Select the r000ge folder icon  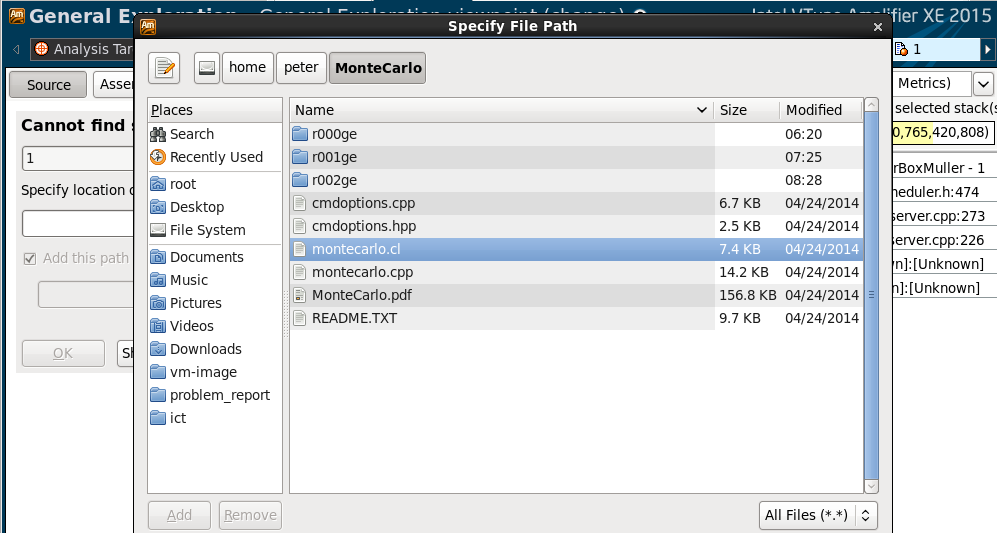coord(300,134)
